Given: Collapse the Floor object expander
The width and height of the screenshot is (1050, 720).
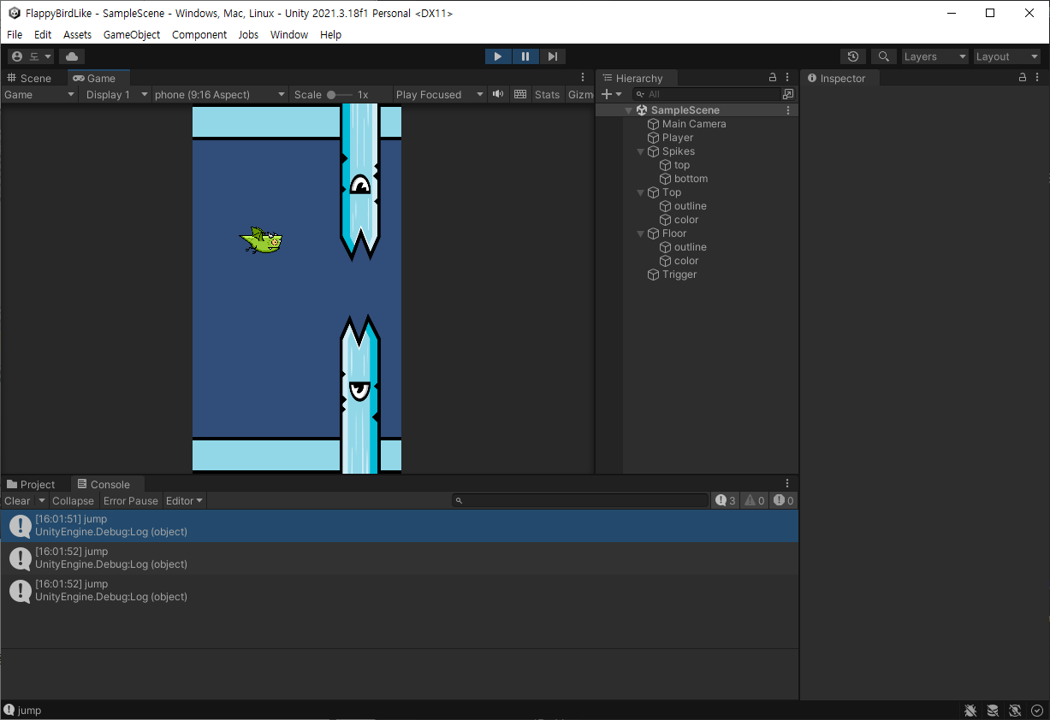Looking at the screenshot, I should pyautogui.click(x=640, y=234).
